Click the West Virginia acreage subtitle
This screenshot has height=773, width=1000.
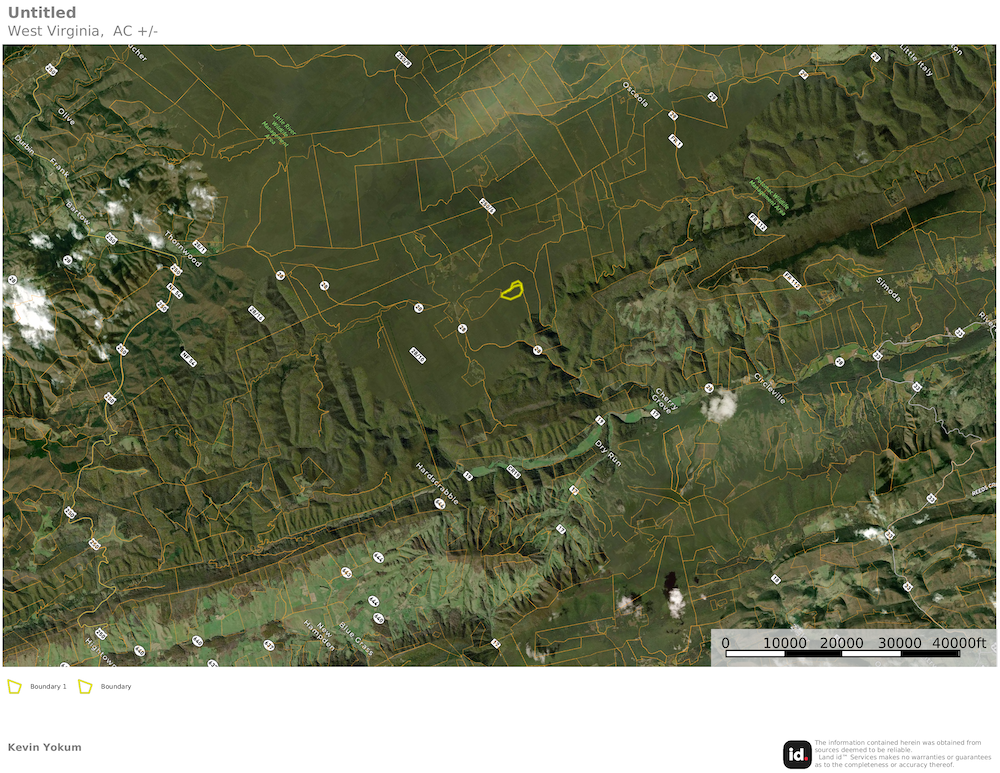(x=83, y=31)
